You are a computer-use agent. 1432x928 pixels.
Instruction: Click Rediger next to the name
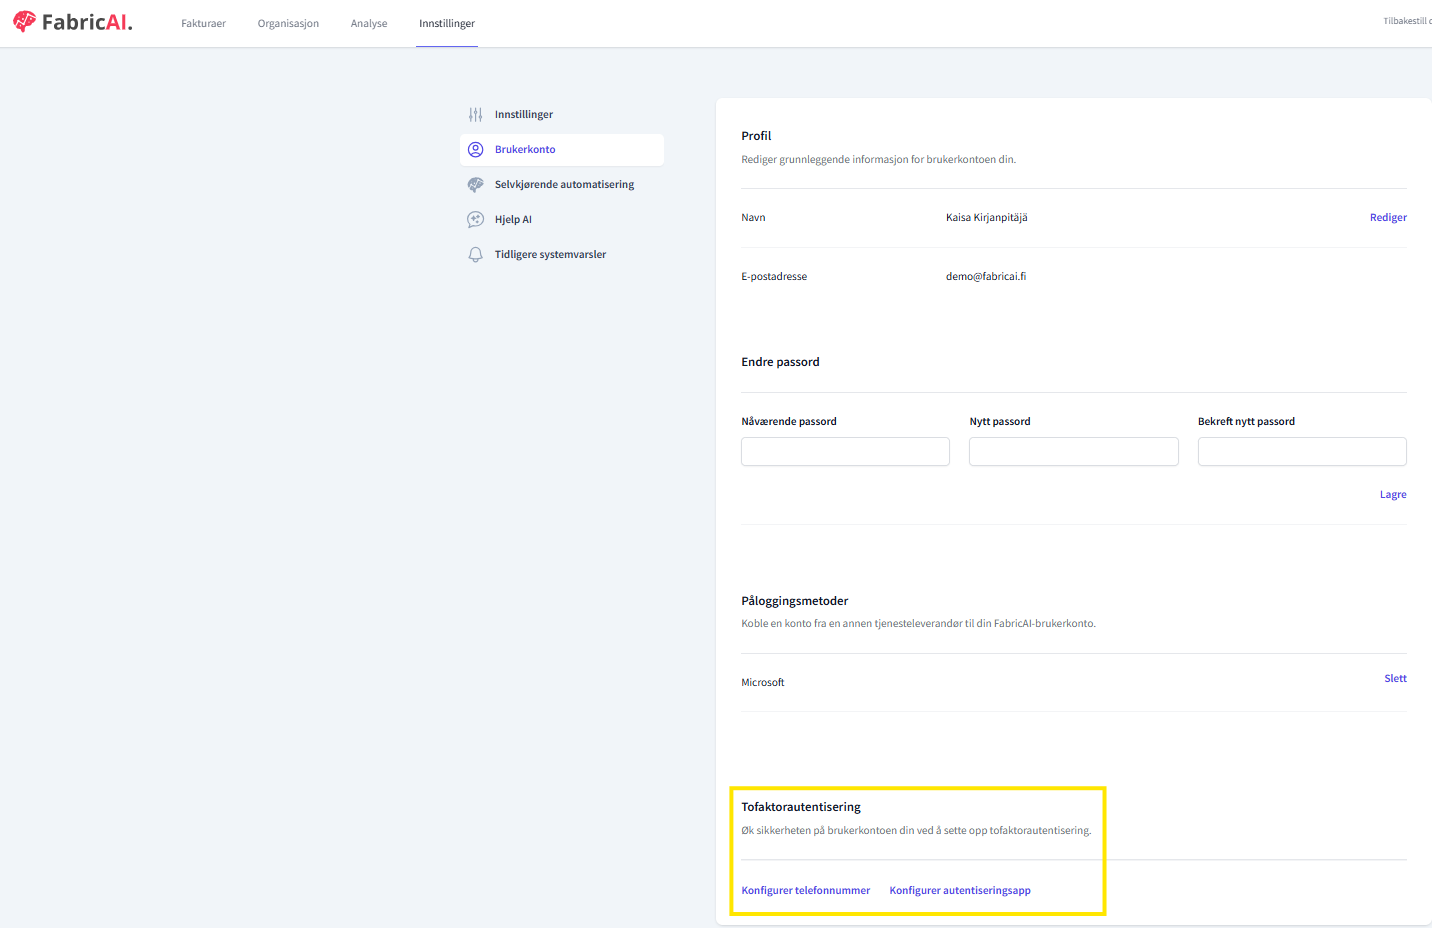1388,218
